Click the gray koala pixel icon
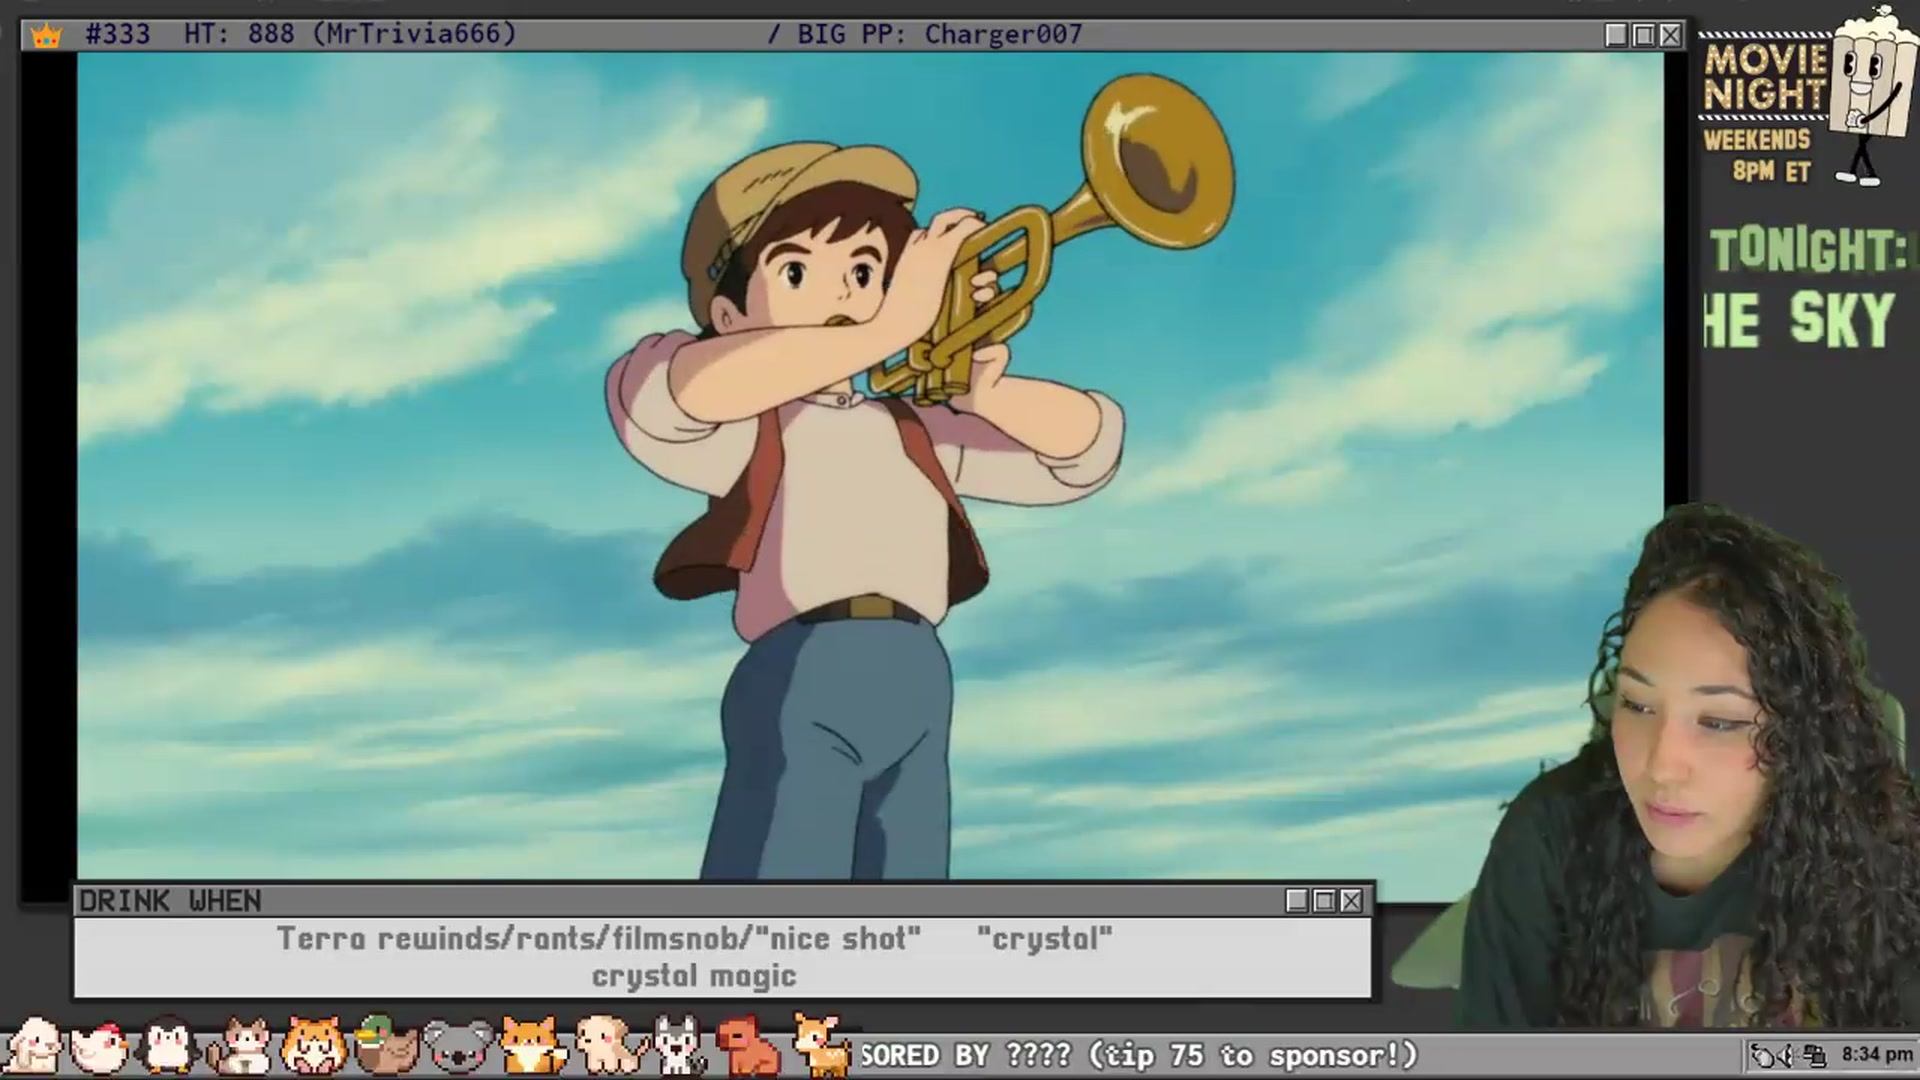The width and height of the screenshot is (1920, 1080). click(459, 1046)
